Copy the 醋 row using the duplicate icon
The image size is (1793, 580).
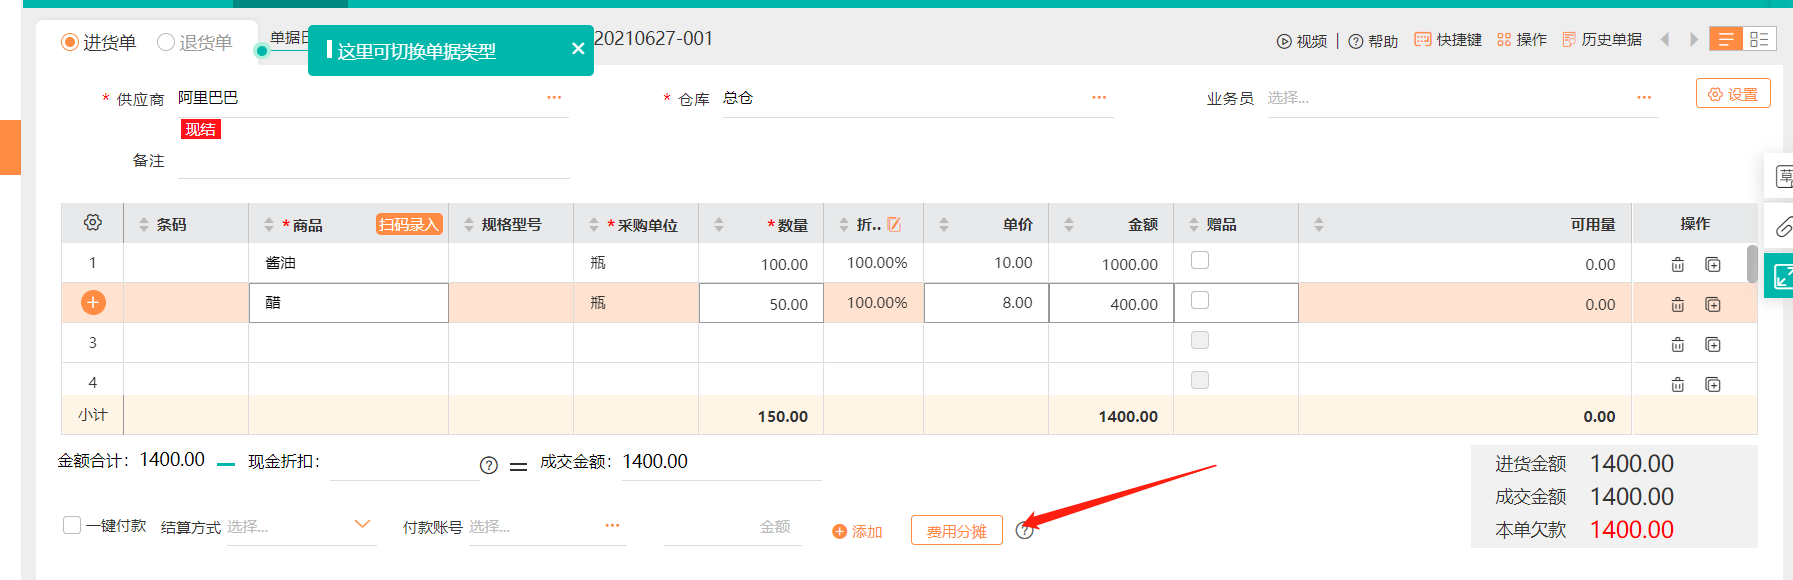[x=1712, y=305]
